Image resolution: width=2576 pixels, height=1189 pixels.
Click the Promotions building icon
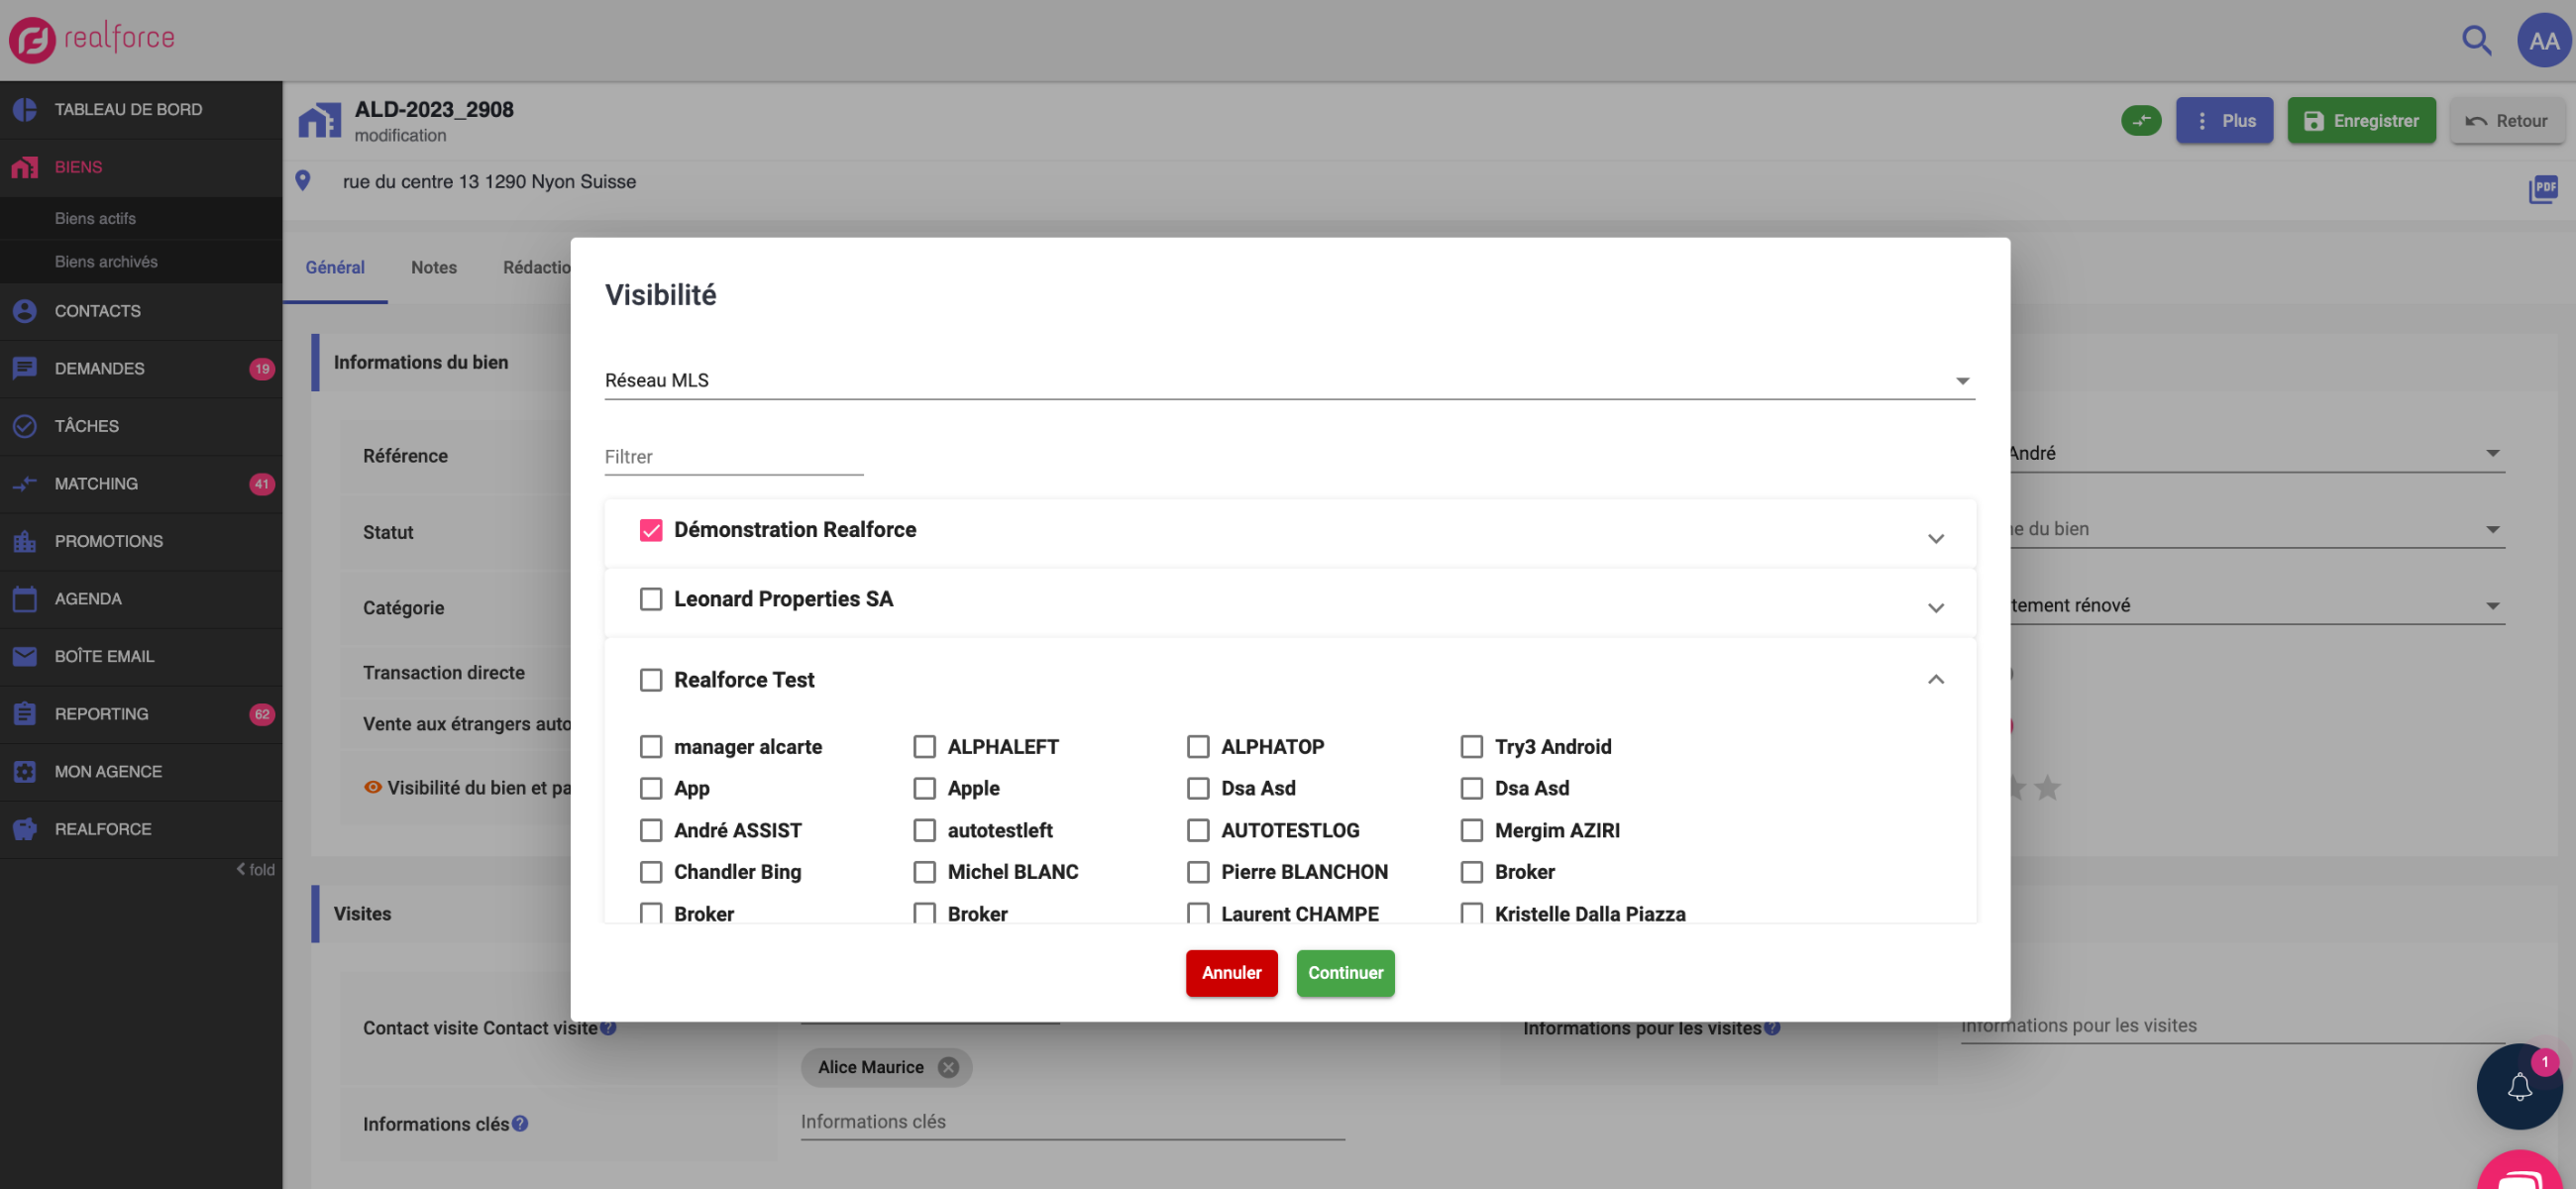tap(25, 541)
